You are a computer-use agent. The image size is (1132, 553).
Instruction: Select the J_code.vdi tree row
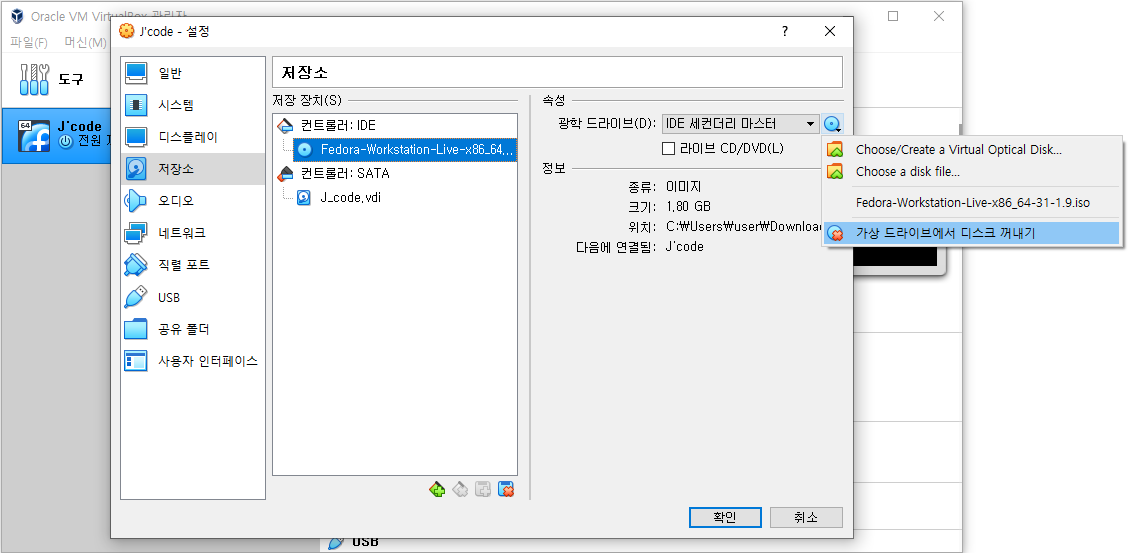tap(395, 197)
